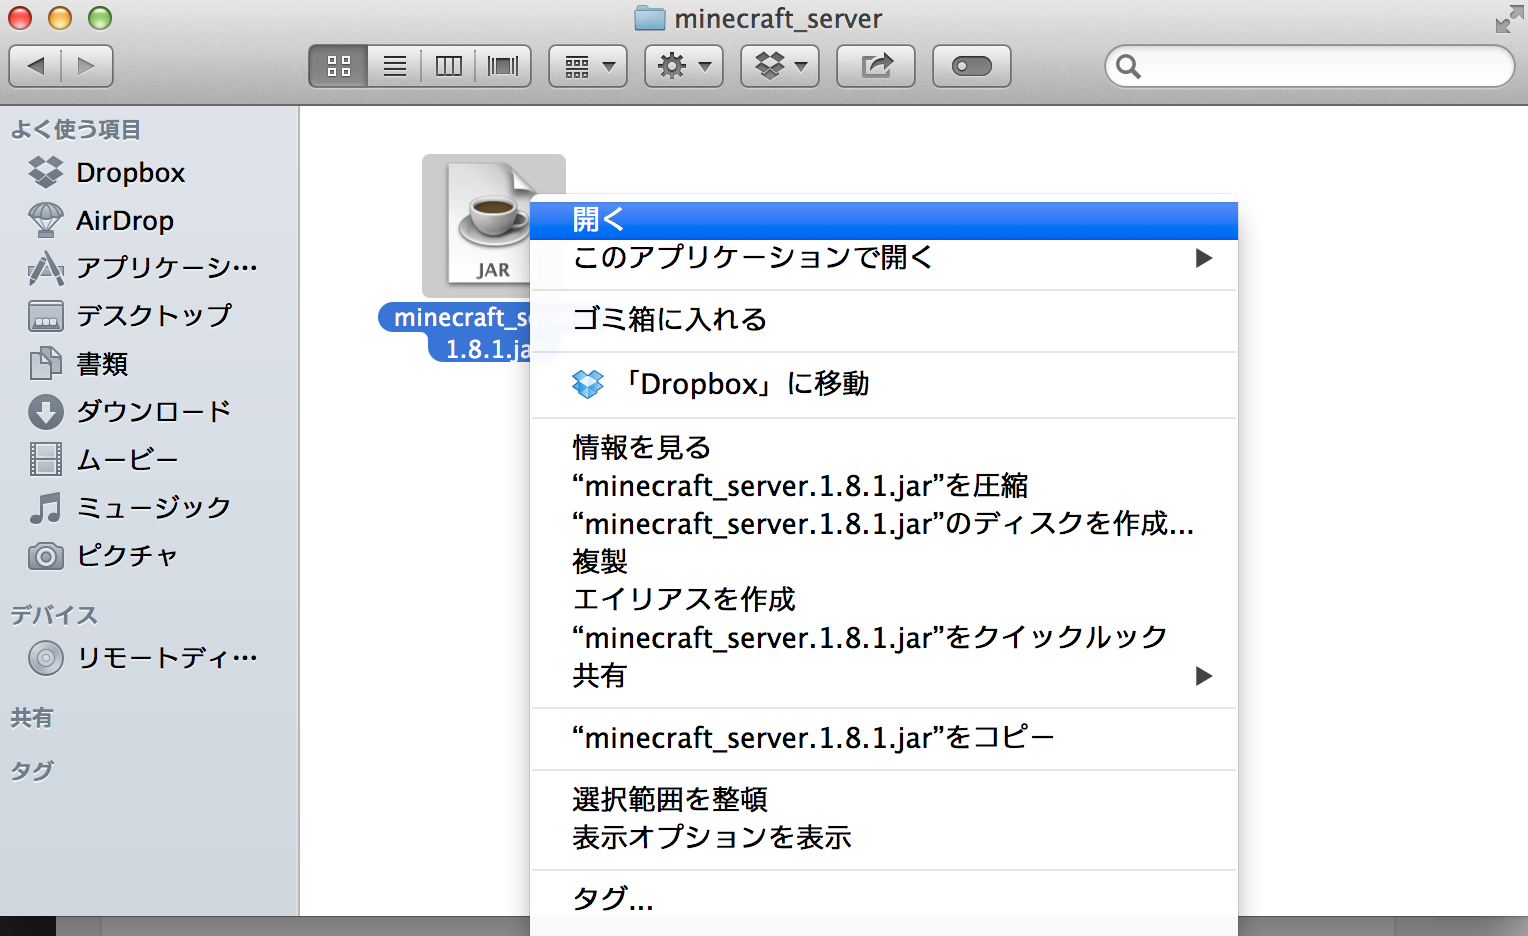
Task: Switch to column view
Action: pos(448,66)
